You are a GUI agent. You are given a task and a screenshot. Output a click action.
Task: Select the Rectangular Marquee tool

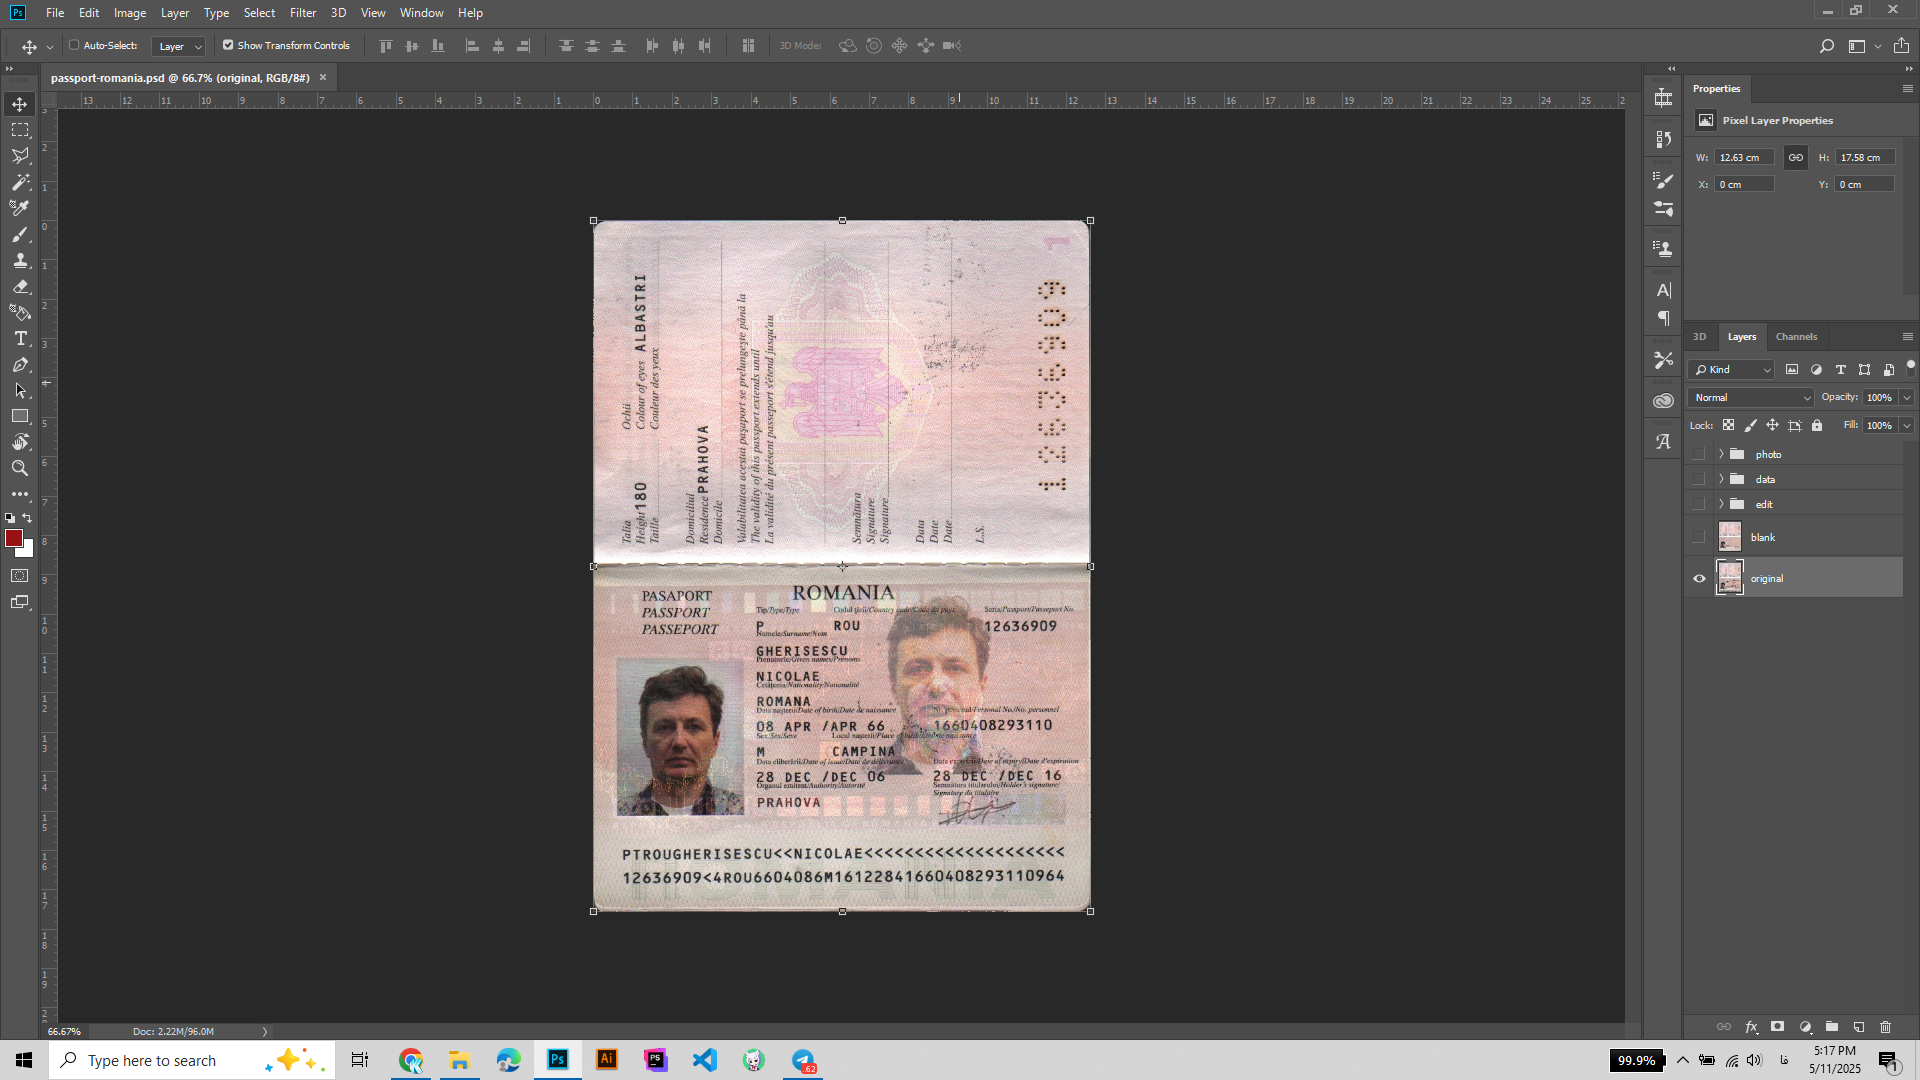[20, 130]
